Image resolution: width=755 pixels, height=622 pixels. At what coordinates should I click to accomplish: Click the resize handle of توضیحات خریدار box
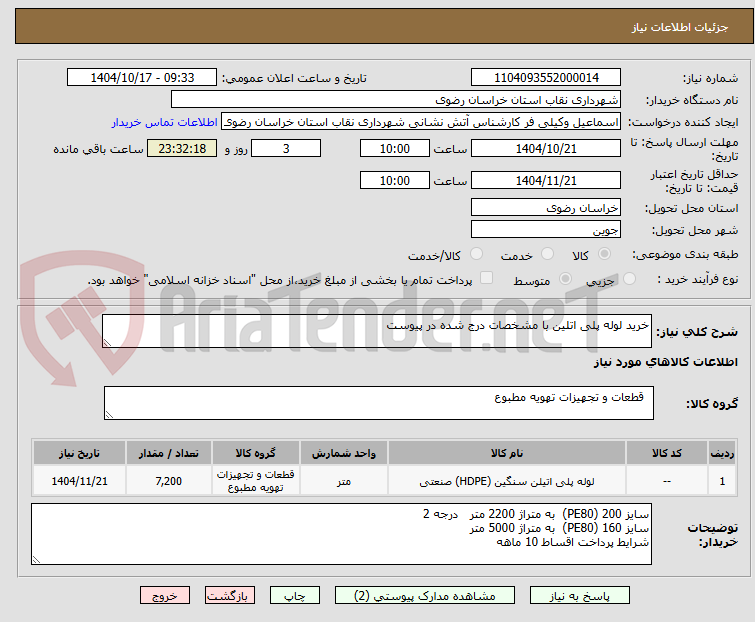point(36,559)
